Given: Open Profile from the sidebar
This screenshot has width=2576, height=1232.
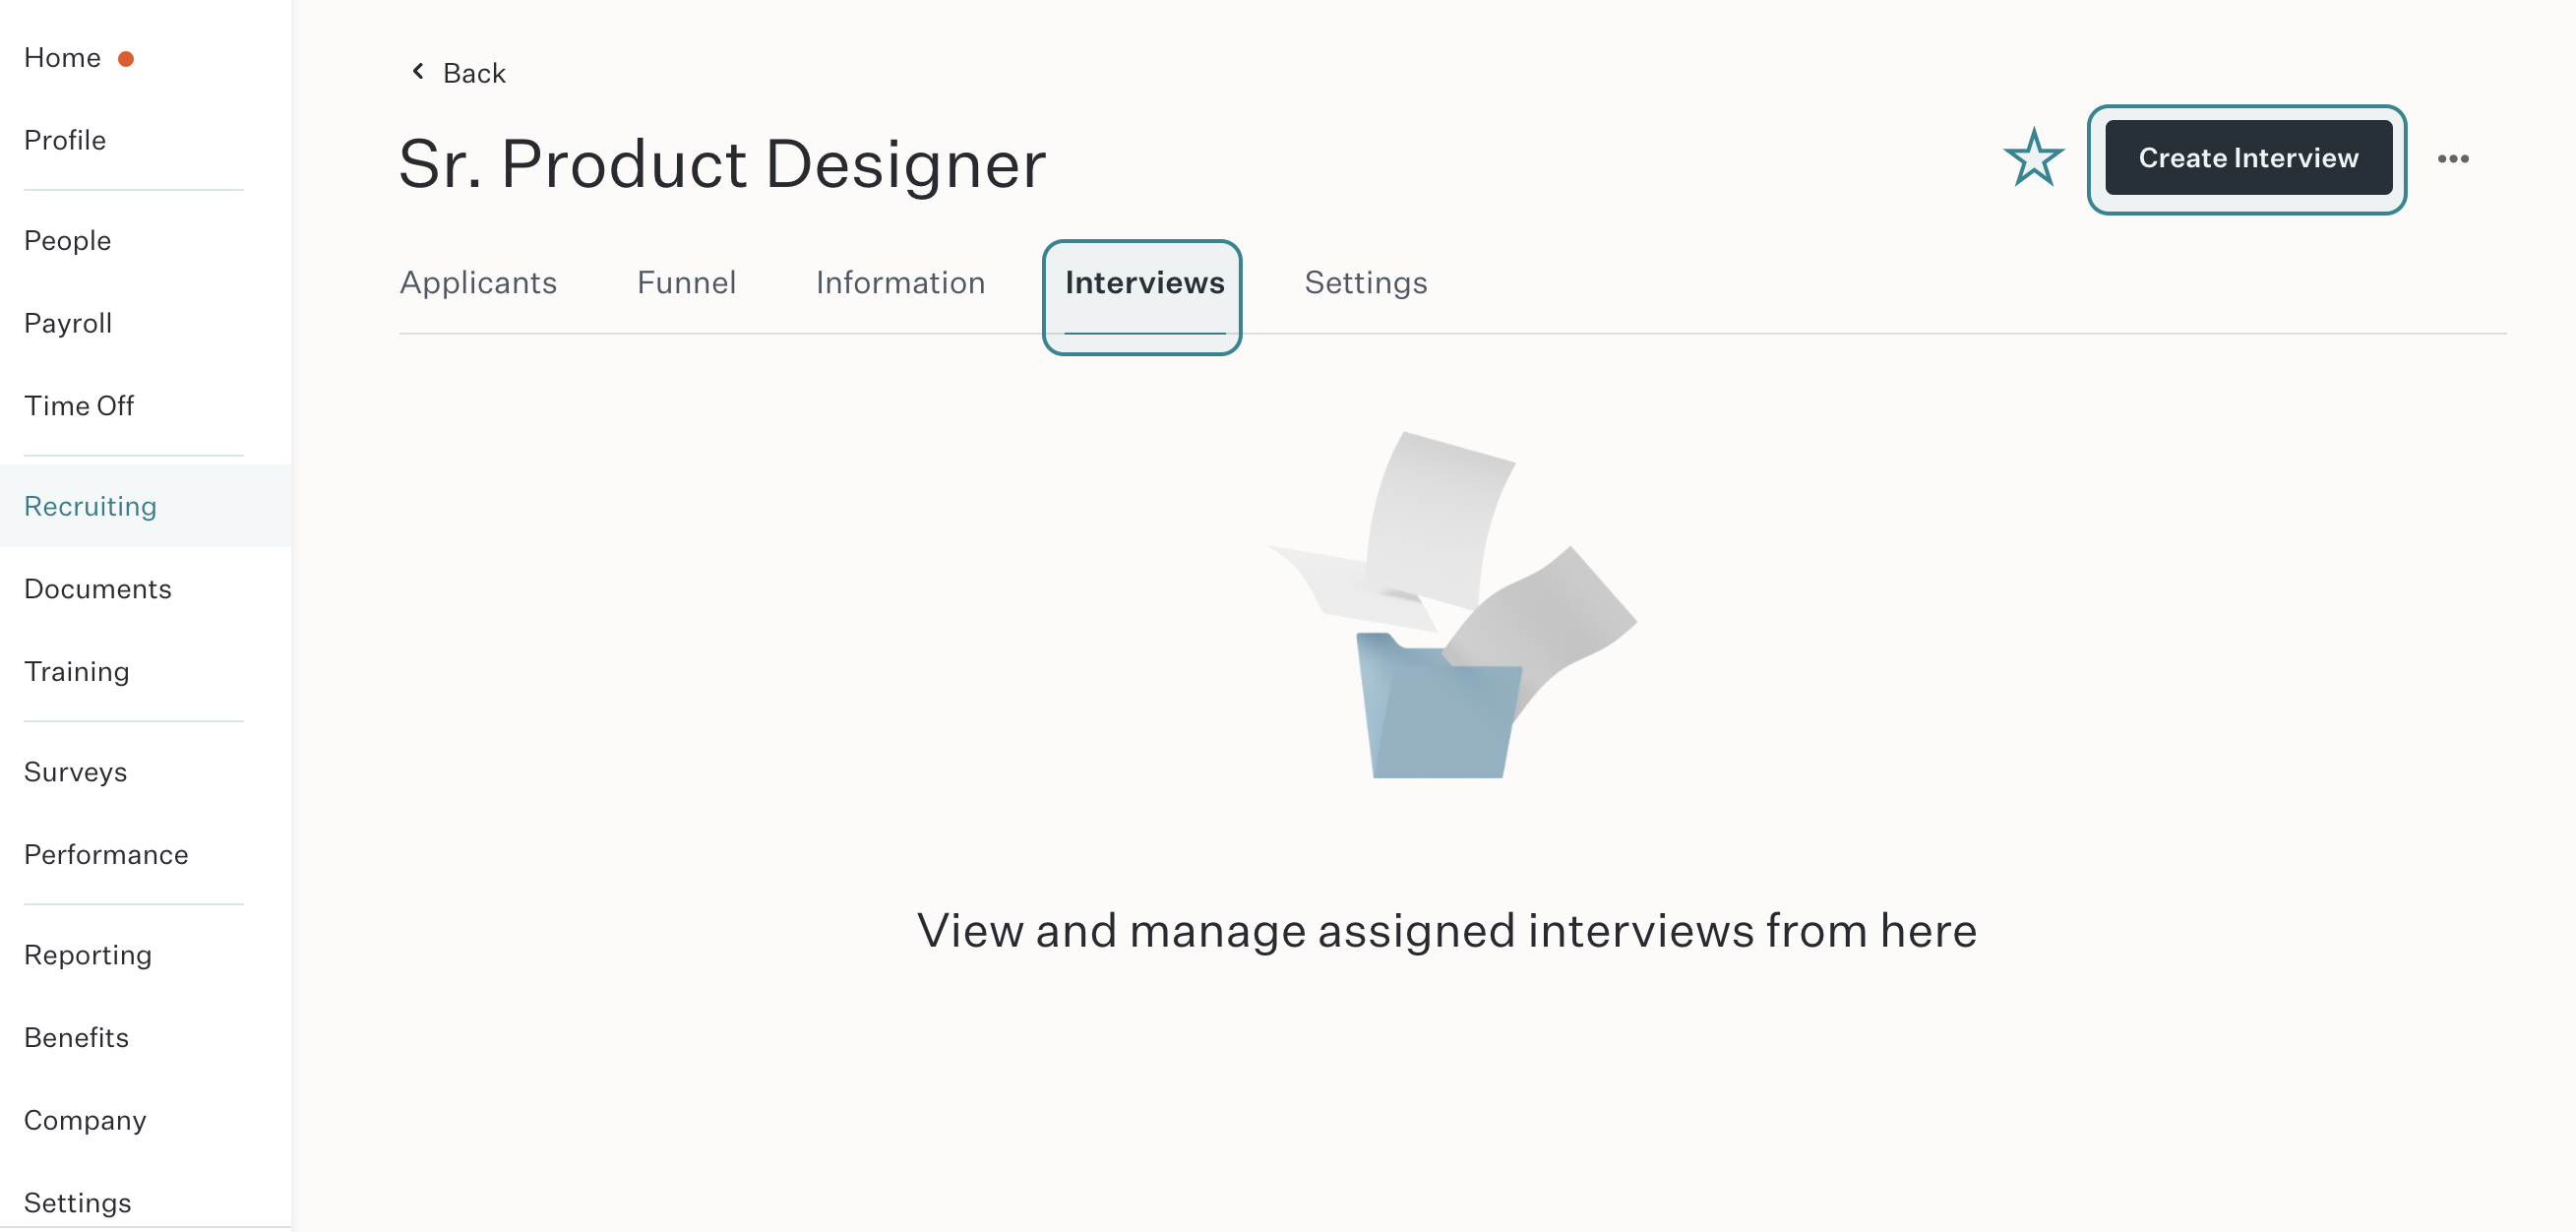Looking at the screenshot, I should pyautogui.click(x=65, y=140).
